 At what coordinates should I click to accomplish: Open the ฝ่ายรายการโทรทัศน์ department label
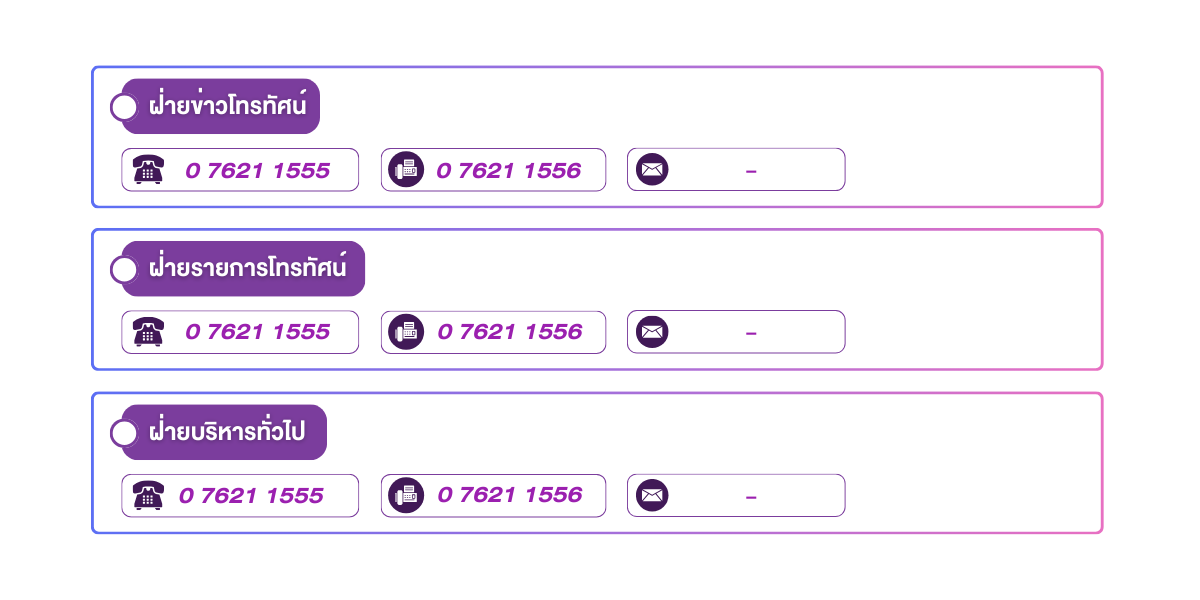[247, 269]
